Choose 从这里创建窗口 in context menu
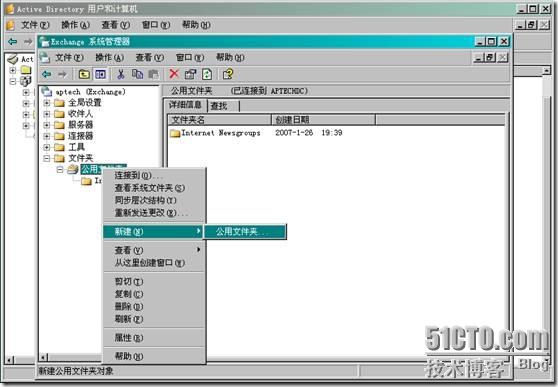 154,263
